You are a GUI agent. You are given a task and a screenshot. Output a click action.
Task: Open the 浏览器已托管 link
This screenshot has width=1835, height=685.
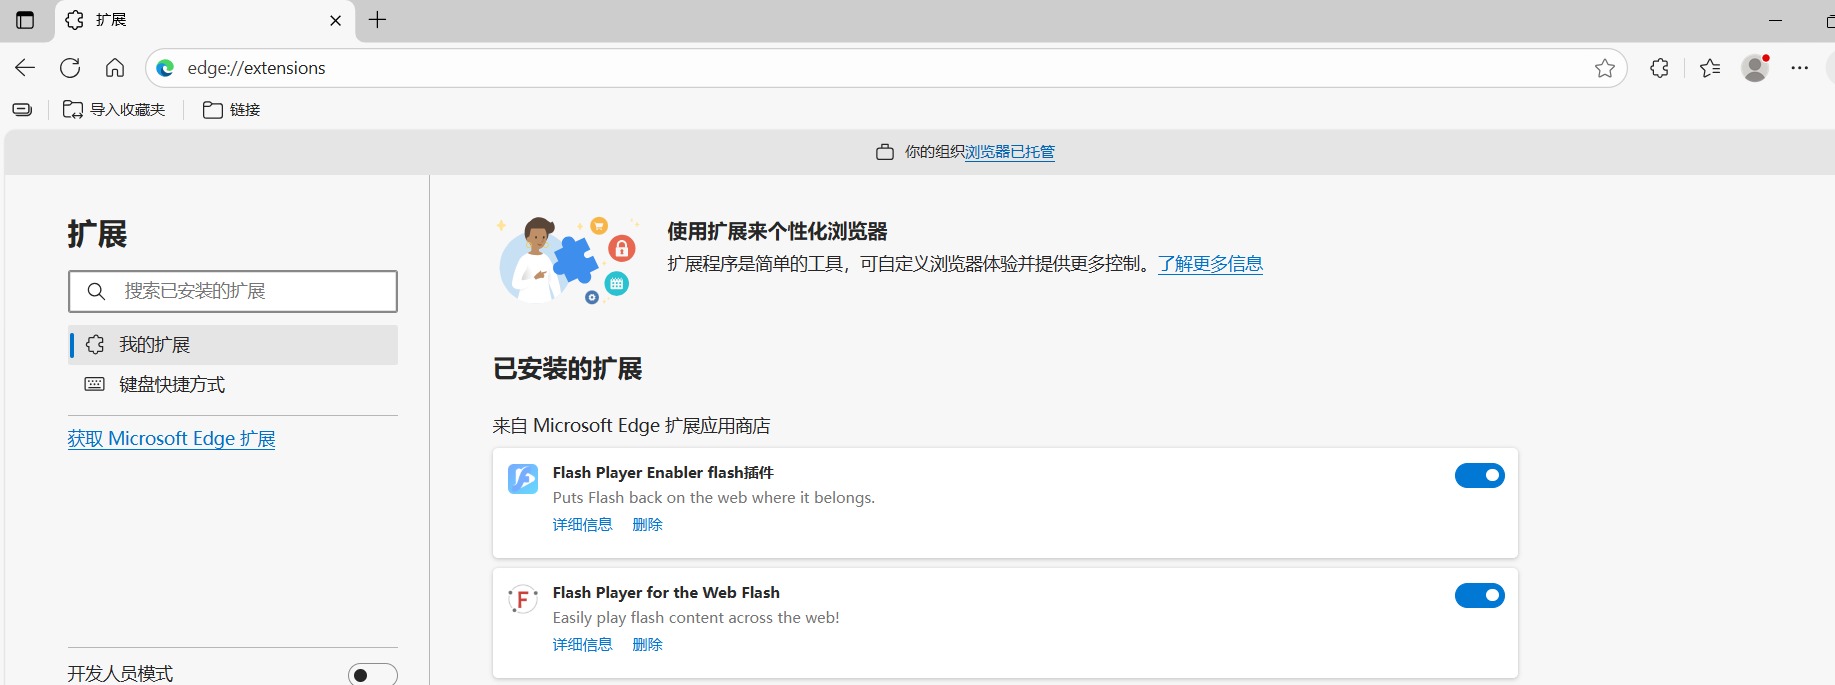pyautogui.click(x=1010, y=152)
